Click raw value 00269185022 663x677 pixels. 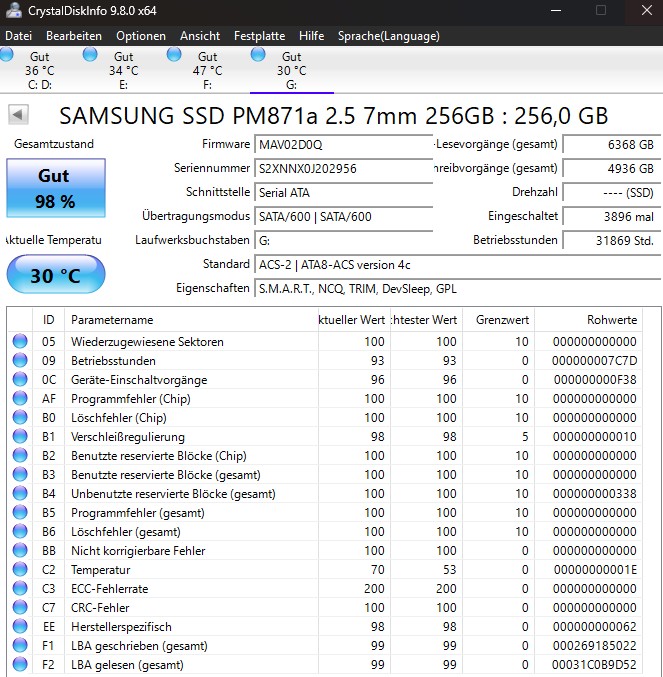coord(594,645)
